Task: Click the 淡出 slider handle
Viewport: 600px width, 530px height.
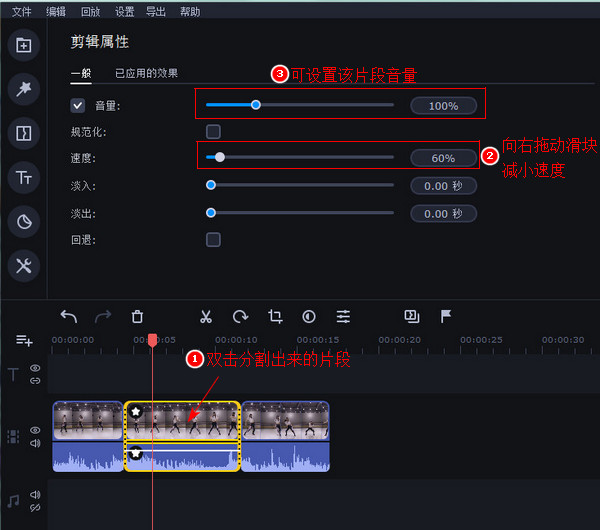Action: [x=211, y=213]
